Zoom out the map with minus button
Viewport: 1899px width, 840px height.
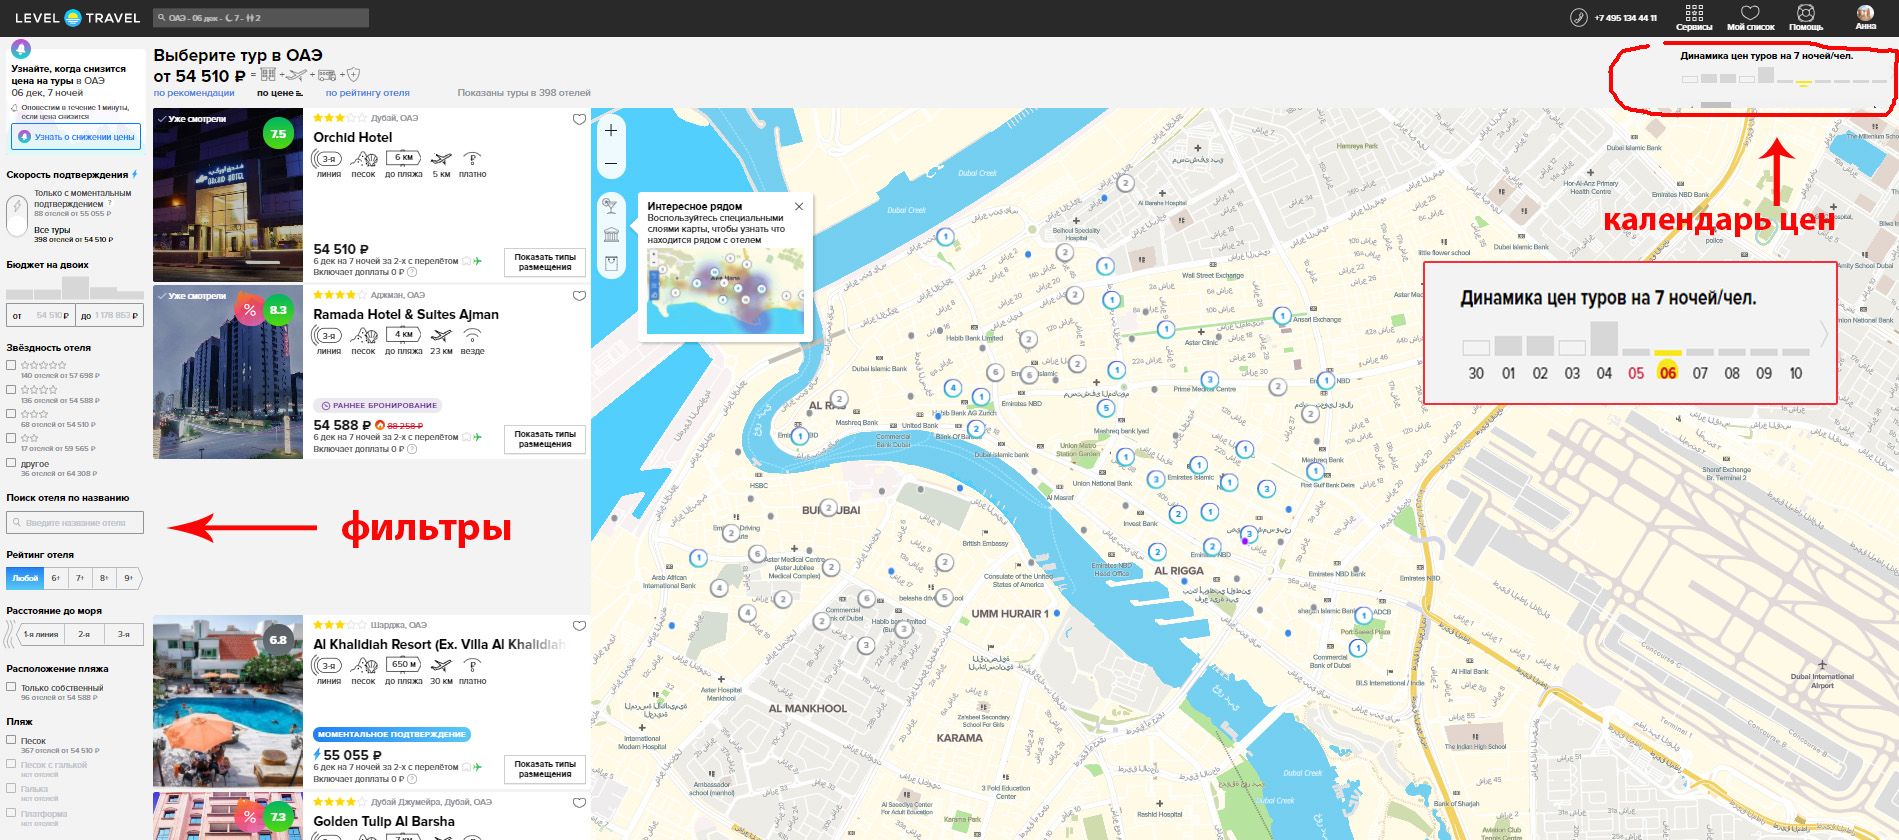[x=611, y=163]
